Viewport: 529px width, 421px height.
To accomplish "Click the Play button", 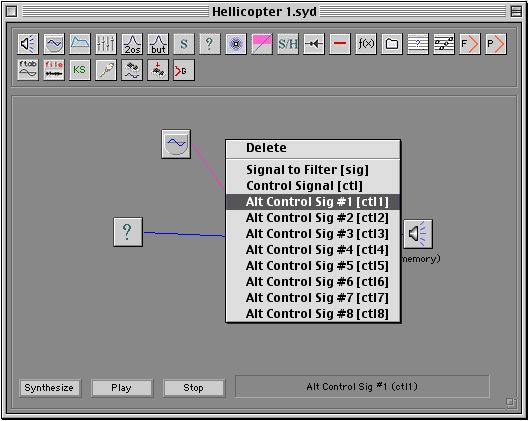I will pos(121,388).
